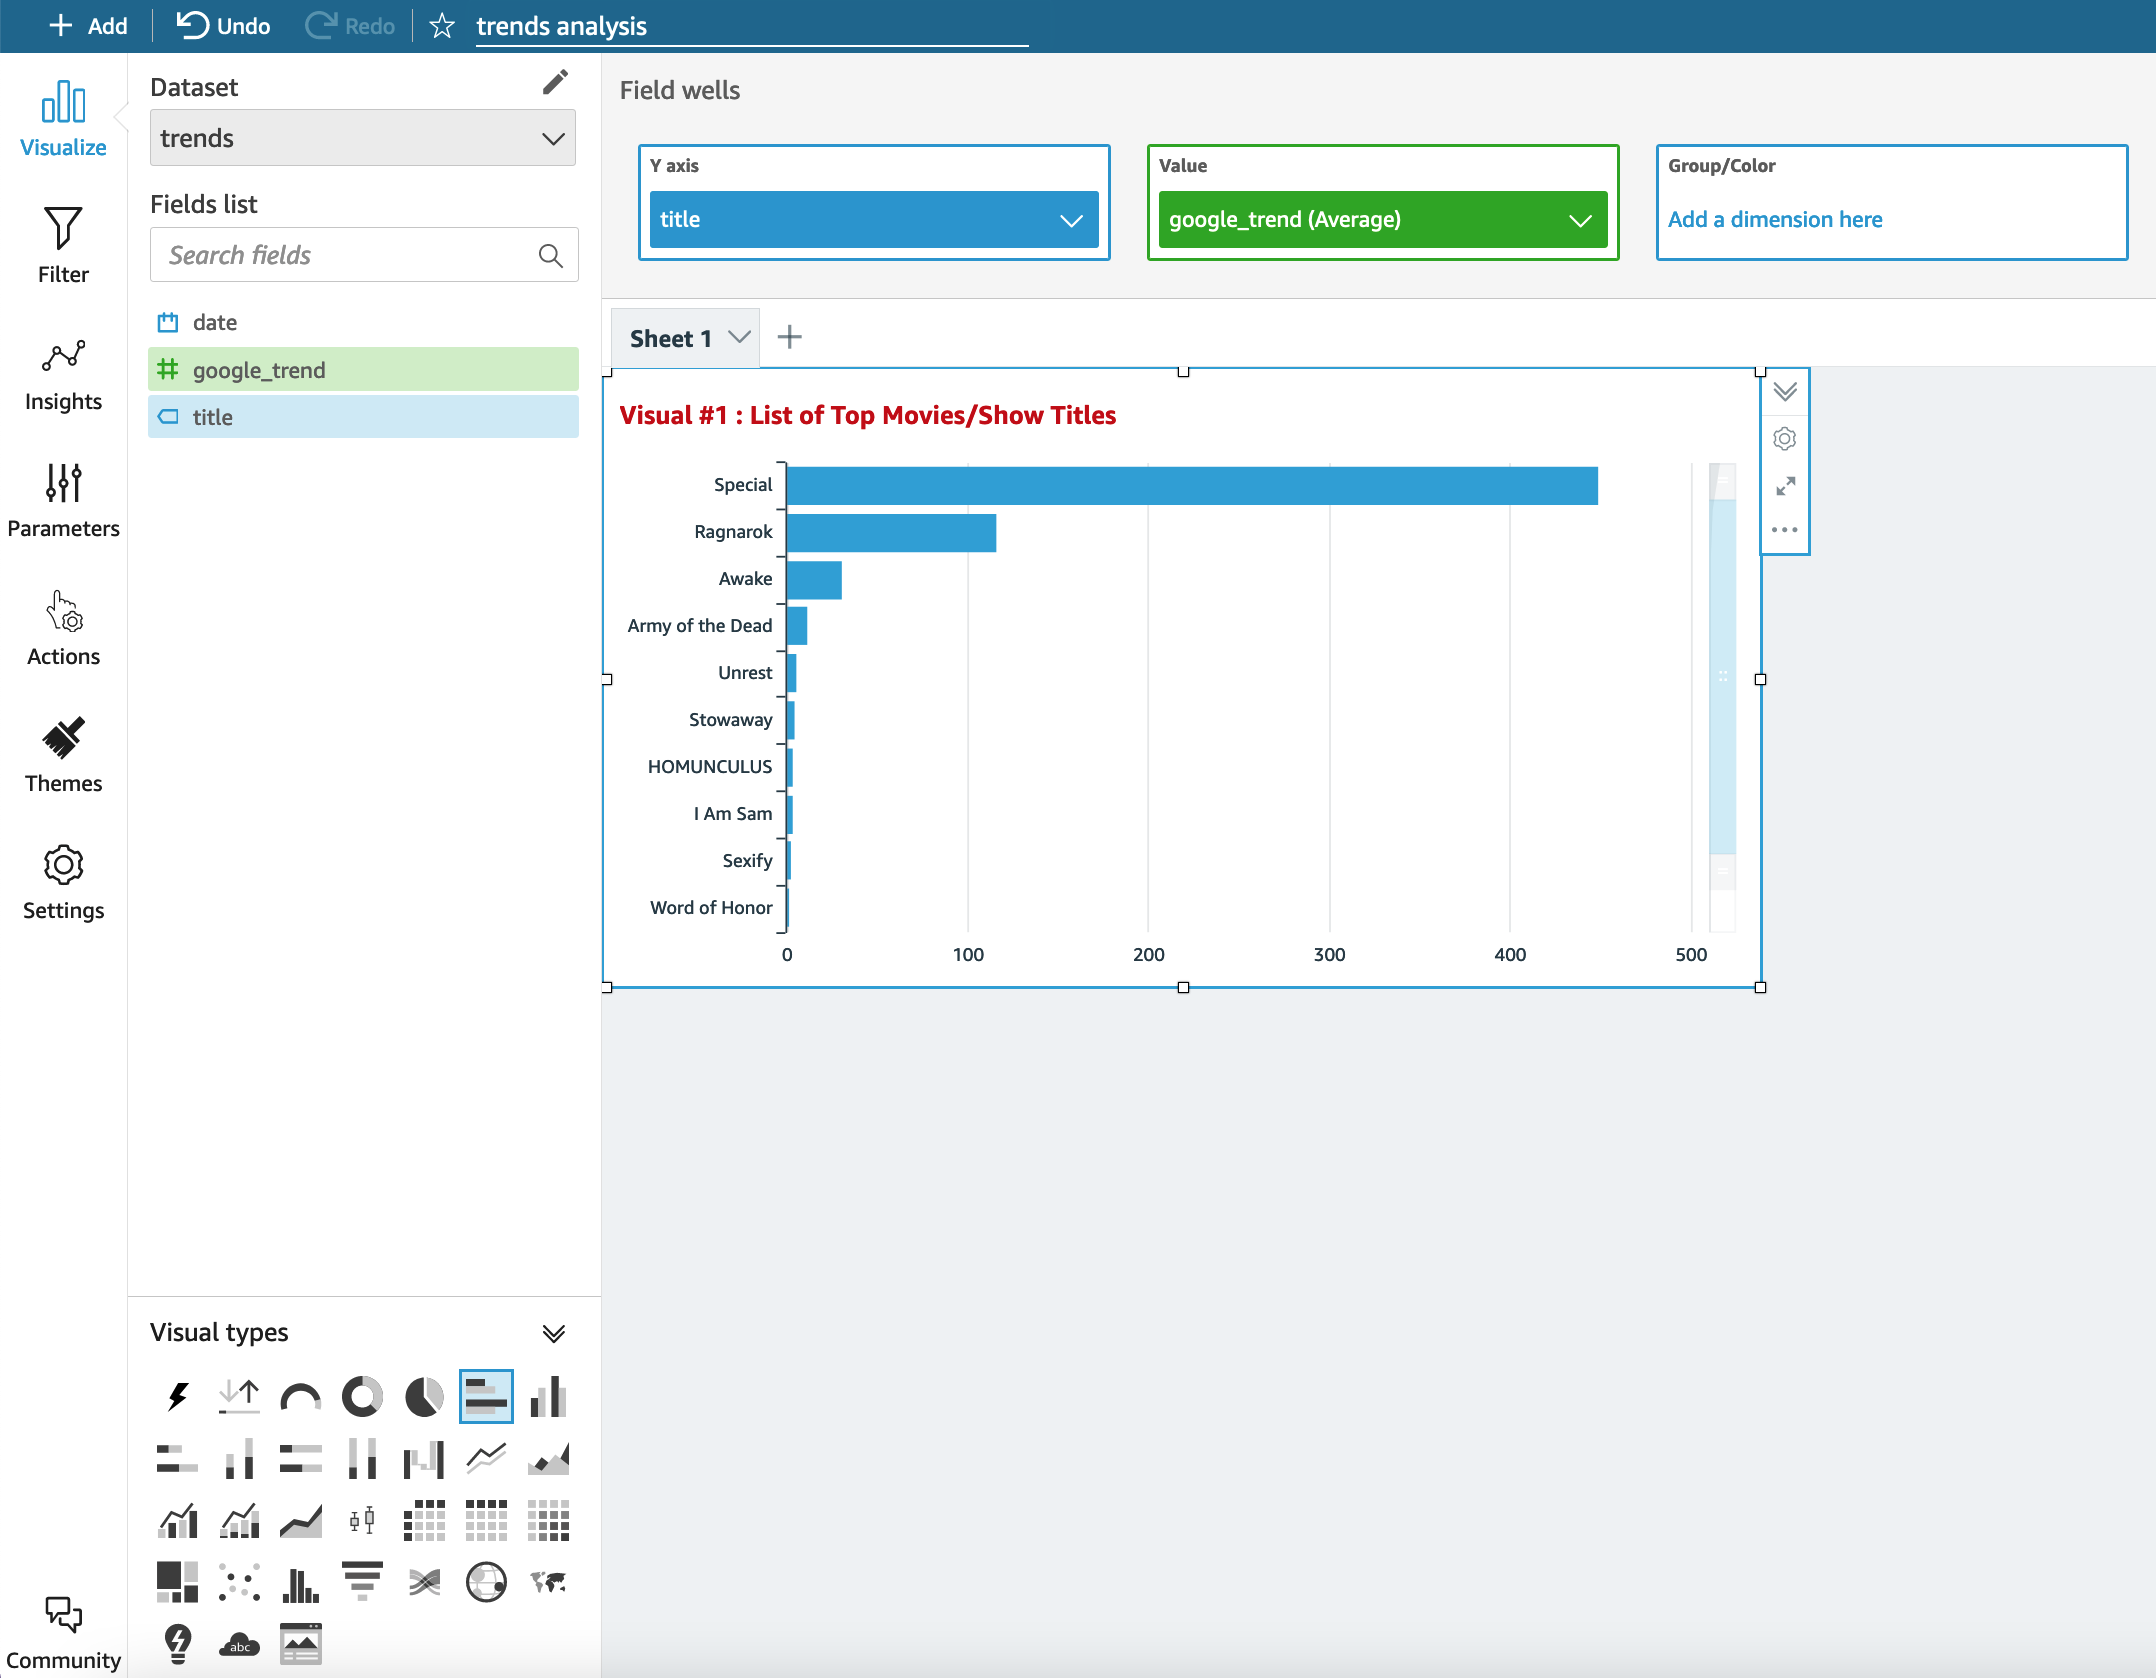Open the google_trend (Average) value menu
The width and height of the screenshot is (2156, 1678).
1580,220
